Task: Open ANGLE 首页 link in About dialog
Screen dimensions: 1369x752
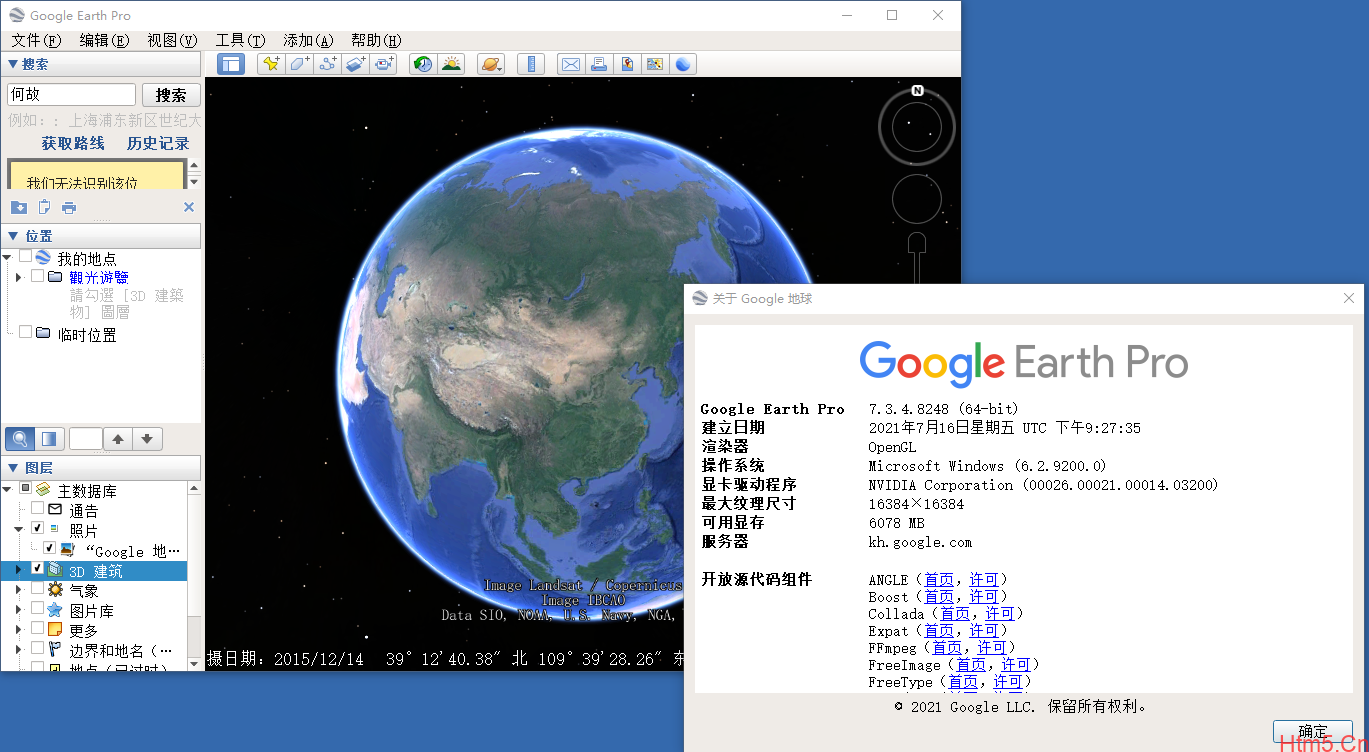Action: pyautogui.click(x=939, y=579)
